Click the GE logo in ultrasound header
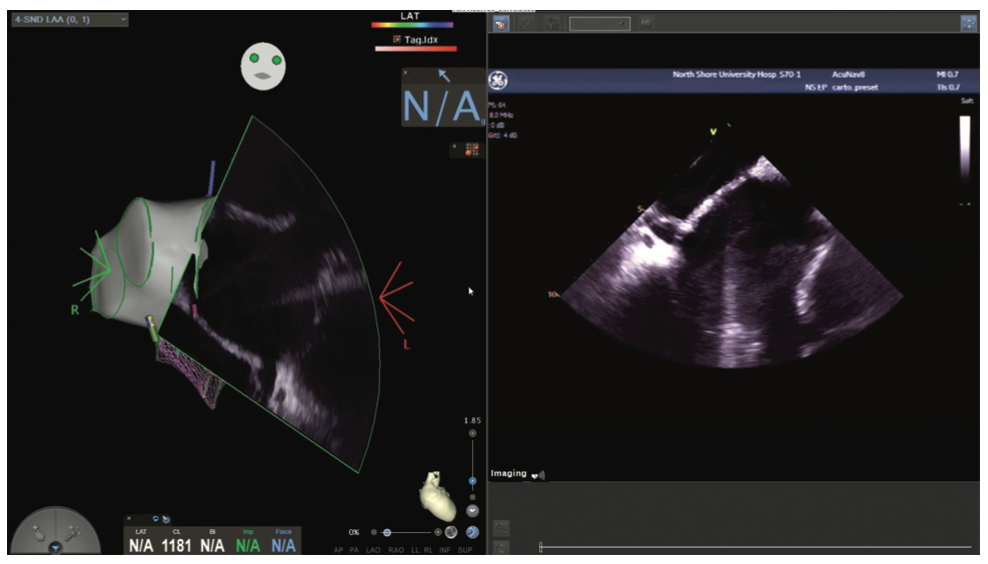 tap(498, 80)
